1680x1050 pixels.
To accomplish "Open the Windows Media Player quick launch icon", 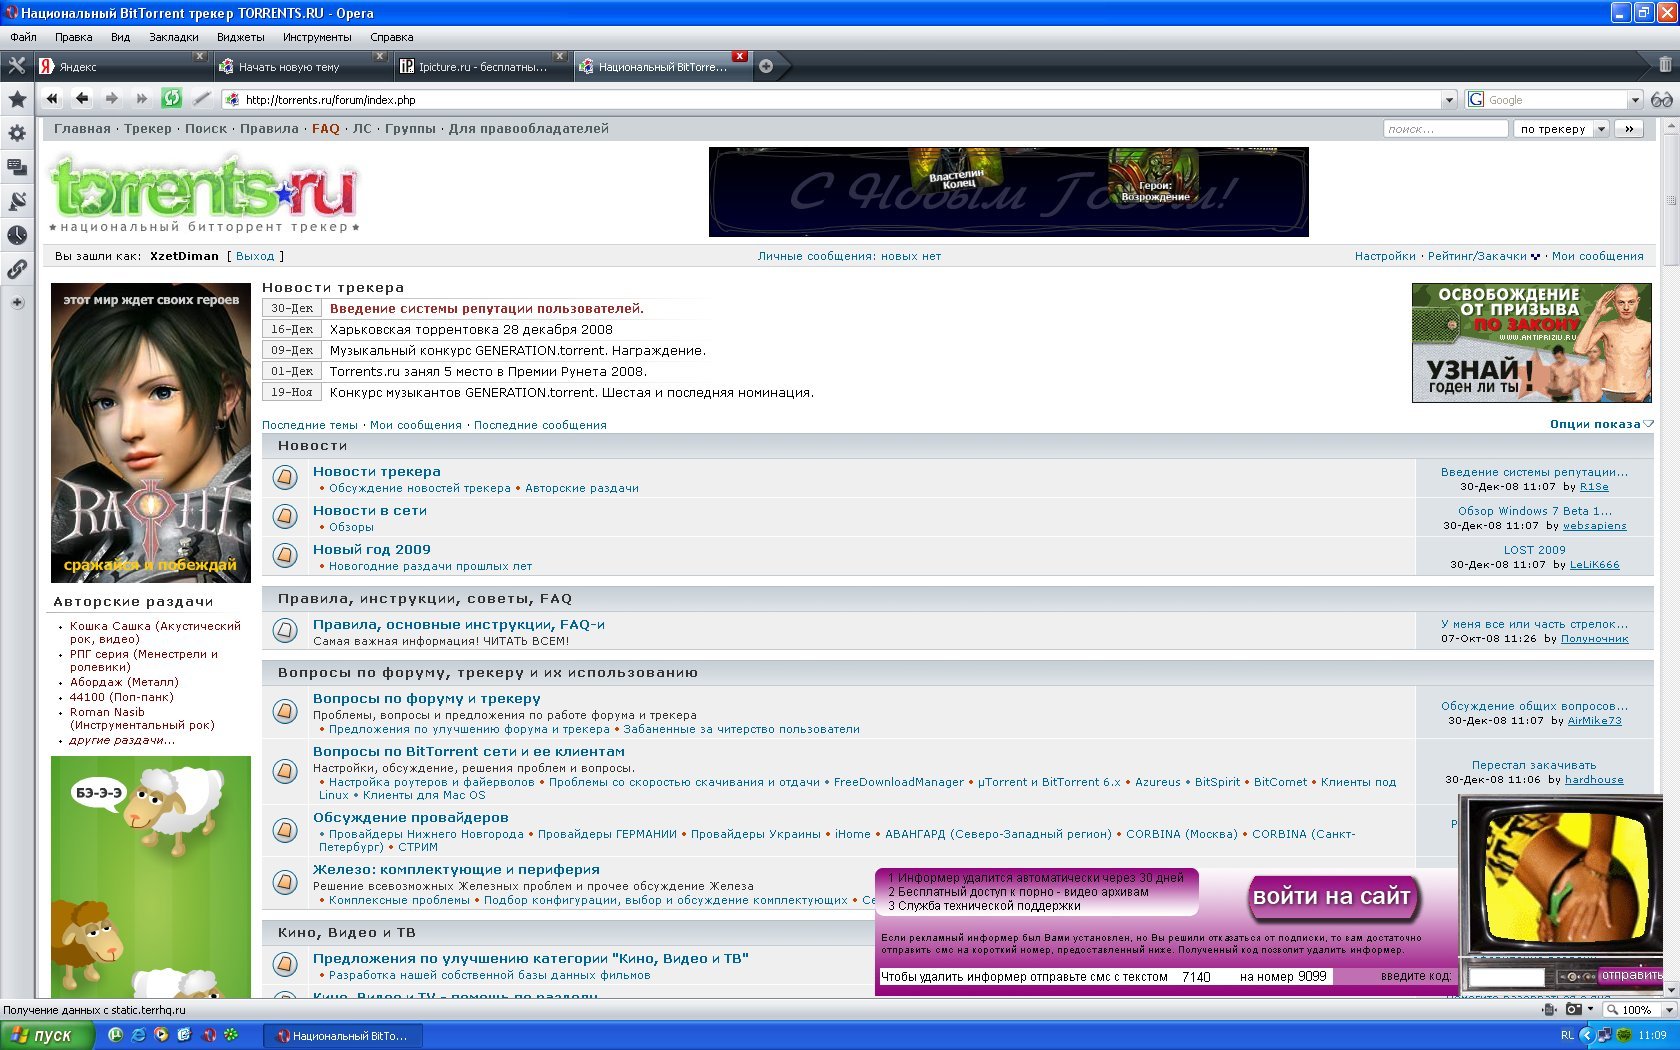I will [x=161, y=1035].
